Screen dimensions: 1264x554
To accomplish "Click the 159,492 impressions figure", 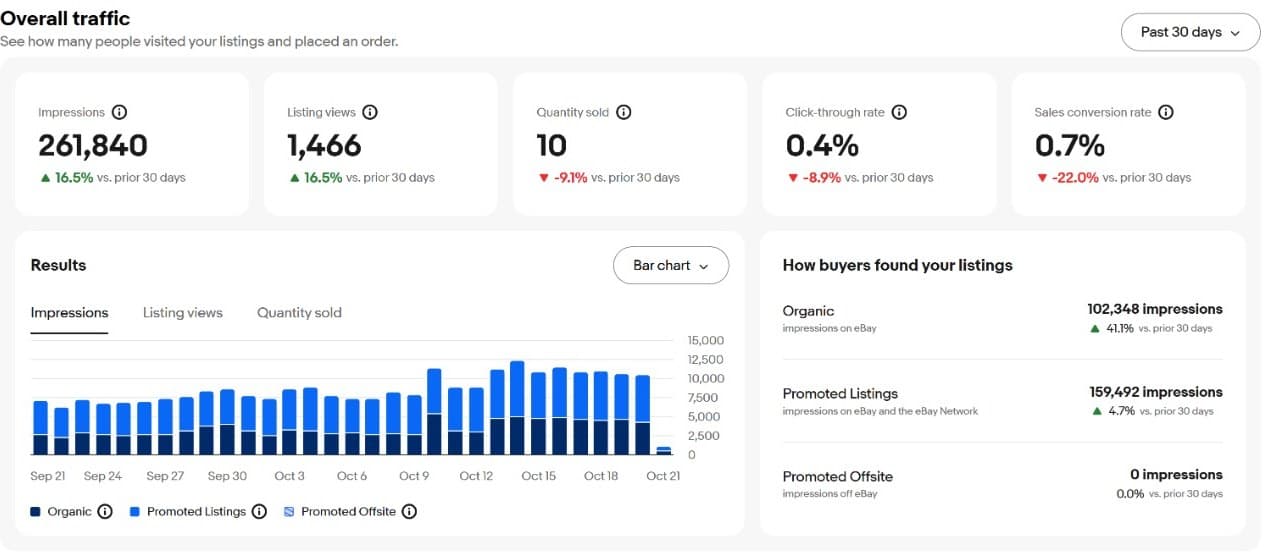I will [1156, 392].
